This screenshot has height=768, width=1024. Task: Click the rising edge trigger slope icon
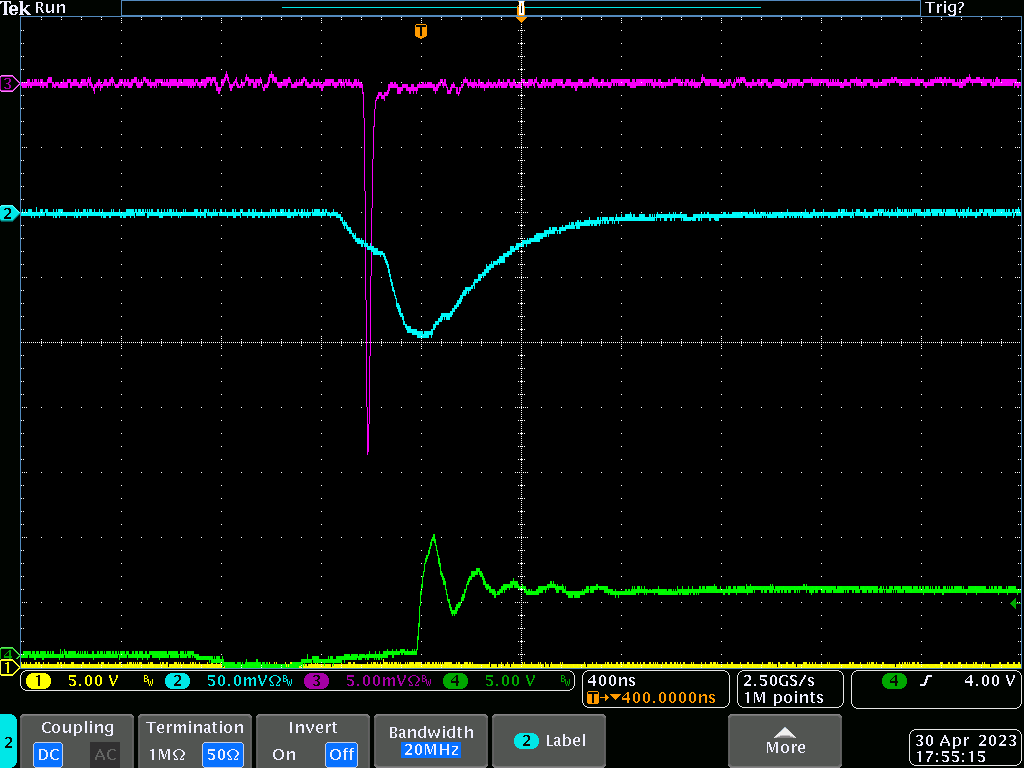[921, 681]
